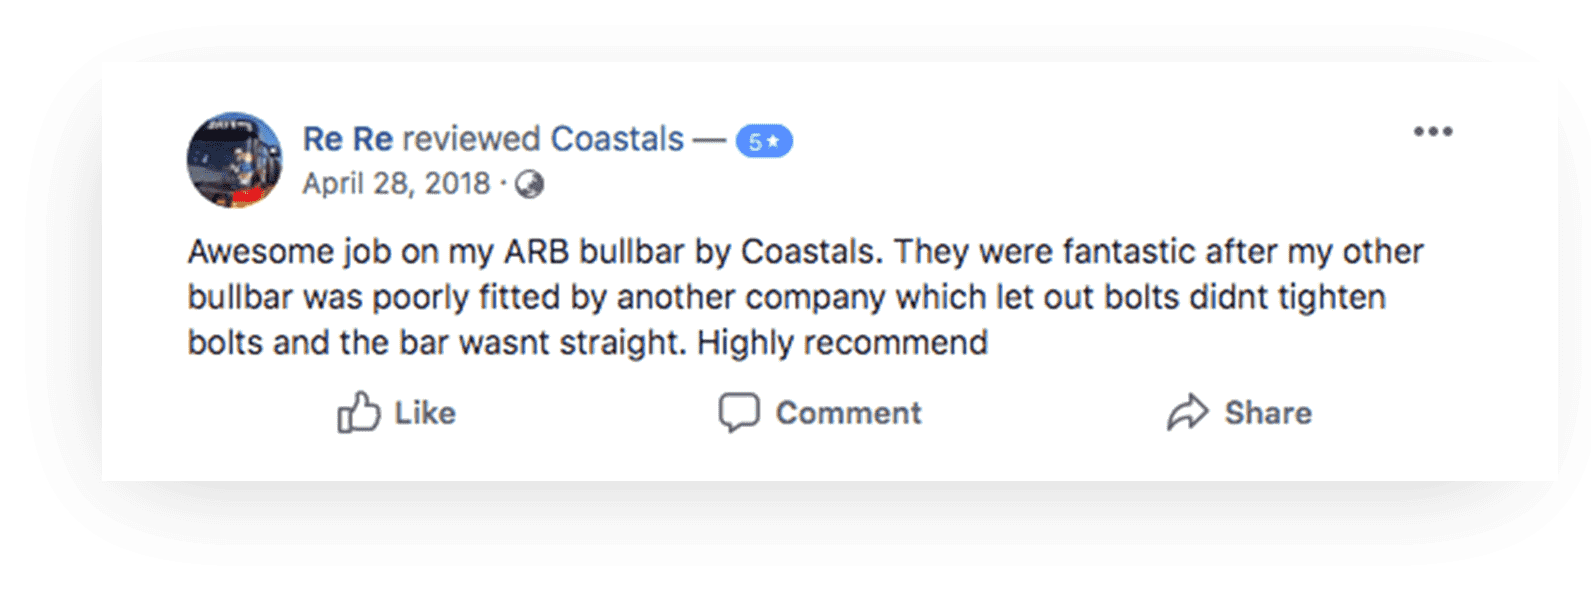Viewport: 1591px width, 591px height.
Task: Click the curved arrow Share icon
Action: pyautogui.click(x=1188, y=412)
